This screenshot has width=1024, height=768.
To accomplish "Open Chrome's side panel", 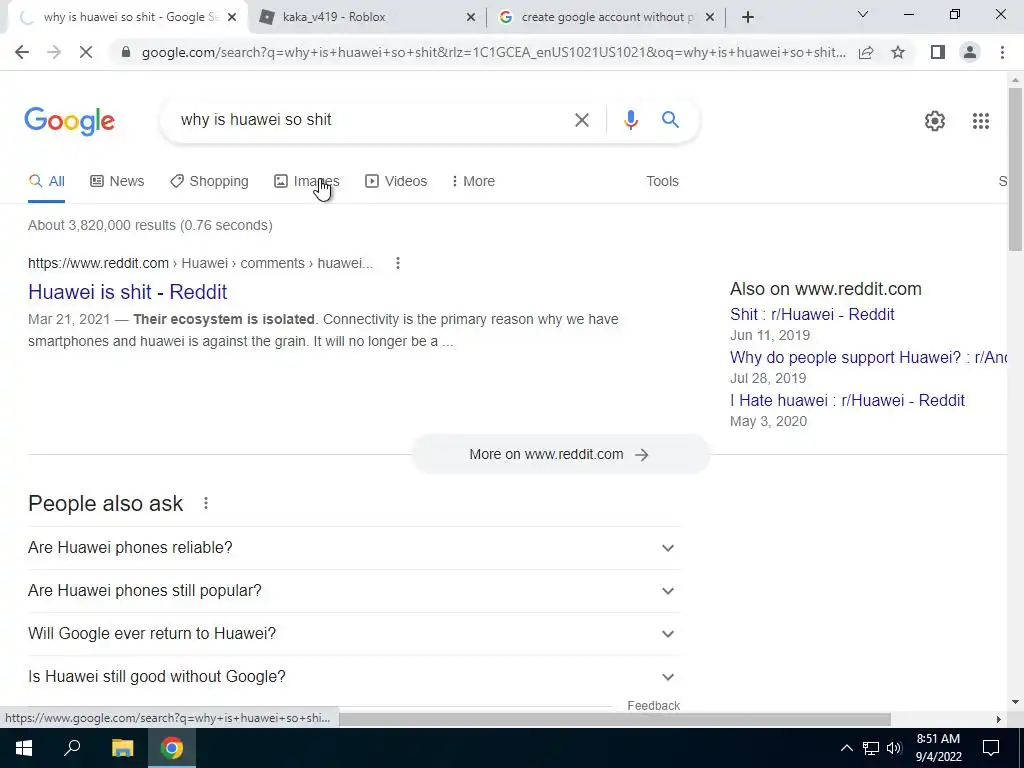I will point(937,52).
